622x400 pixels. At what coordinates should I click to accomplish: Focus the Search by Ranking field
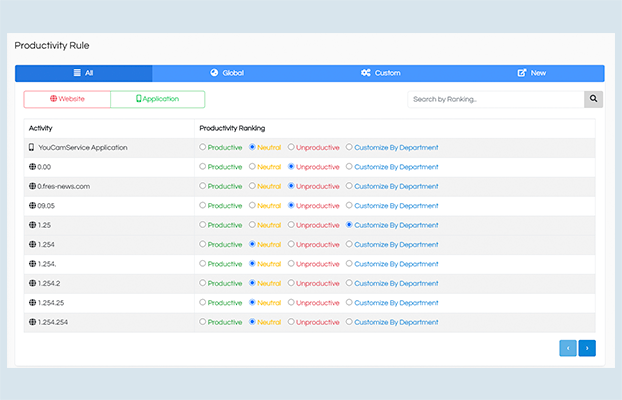tap(495, 99)
